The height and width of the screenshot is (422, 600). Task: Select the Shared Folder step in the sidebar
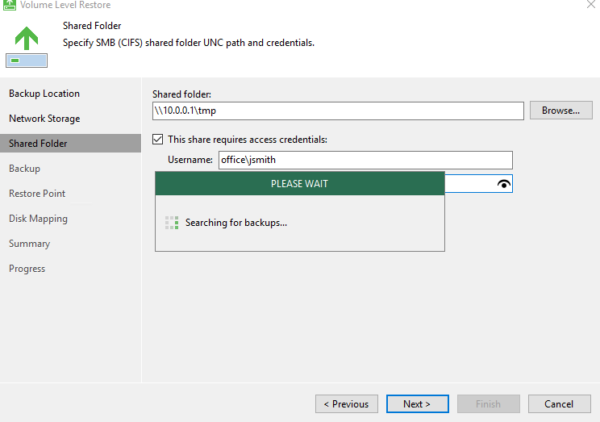pyautogui.click(x=40, y=143)
